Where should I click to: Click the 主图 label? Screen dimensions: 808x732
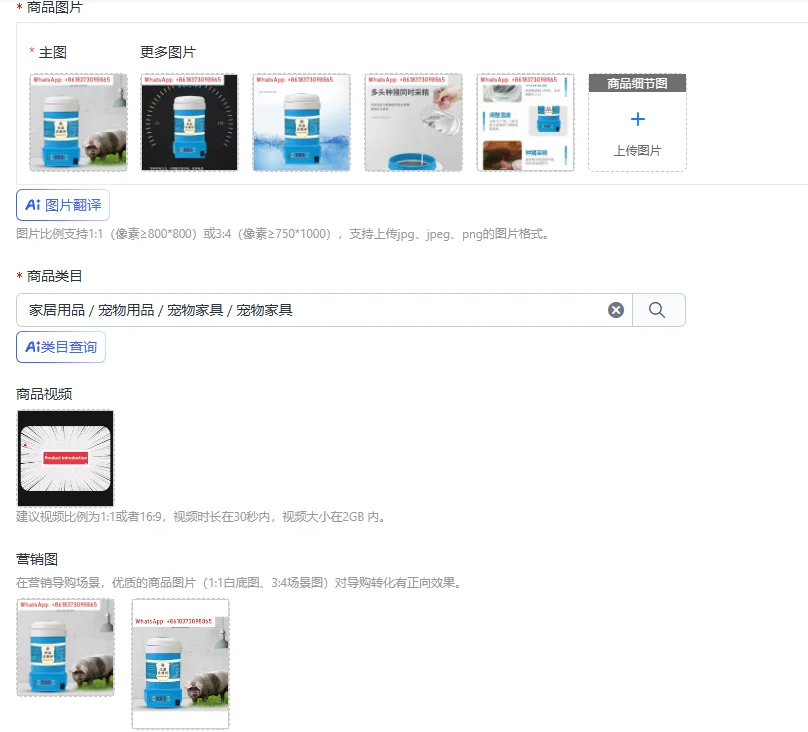[53, 53]
